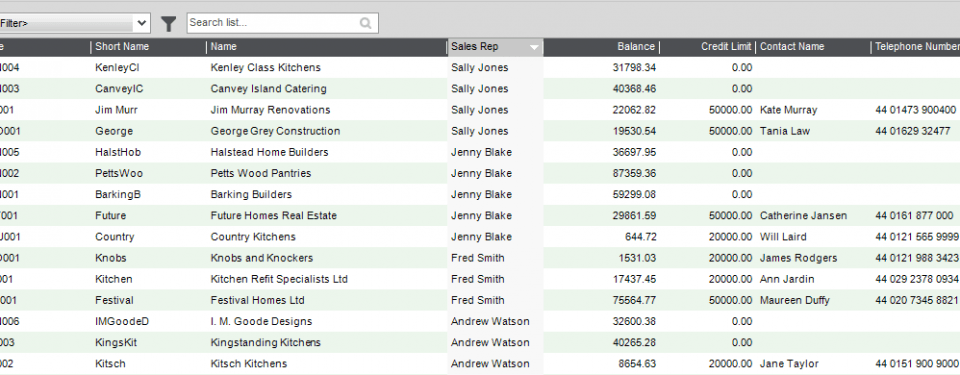The width and height of the screenshot is (960, 375).
Task: Click telephone 44 0151 900 9000
Action: click(917, 364)
